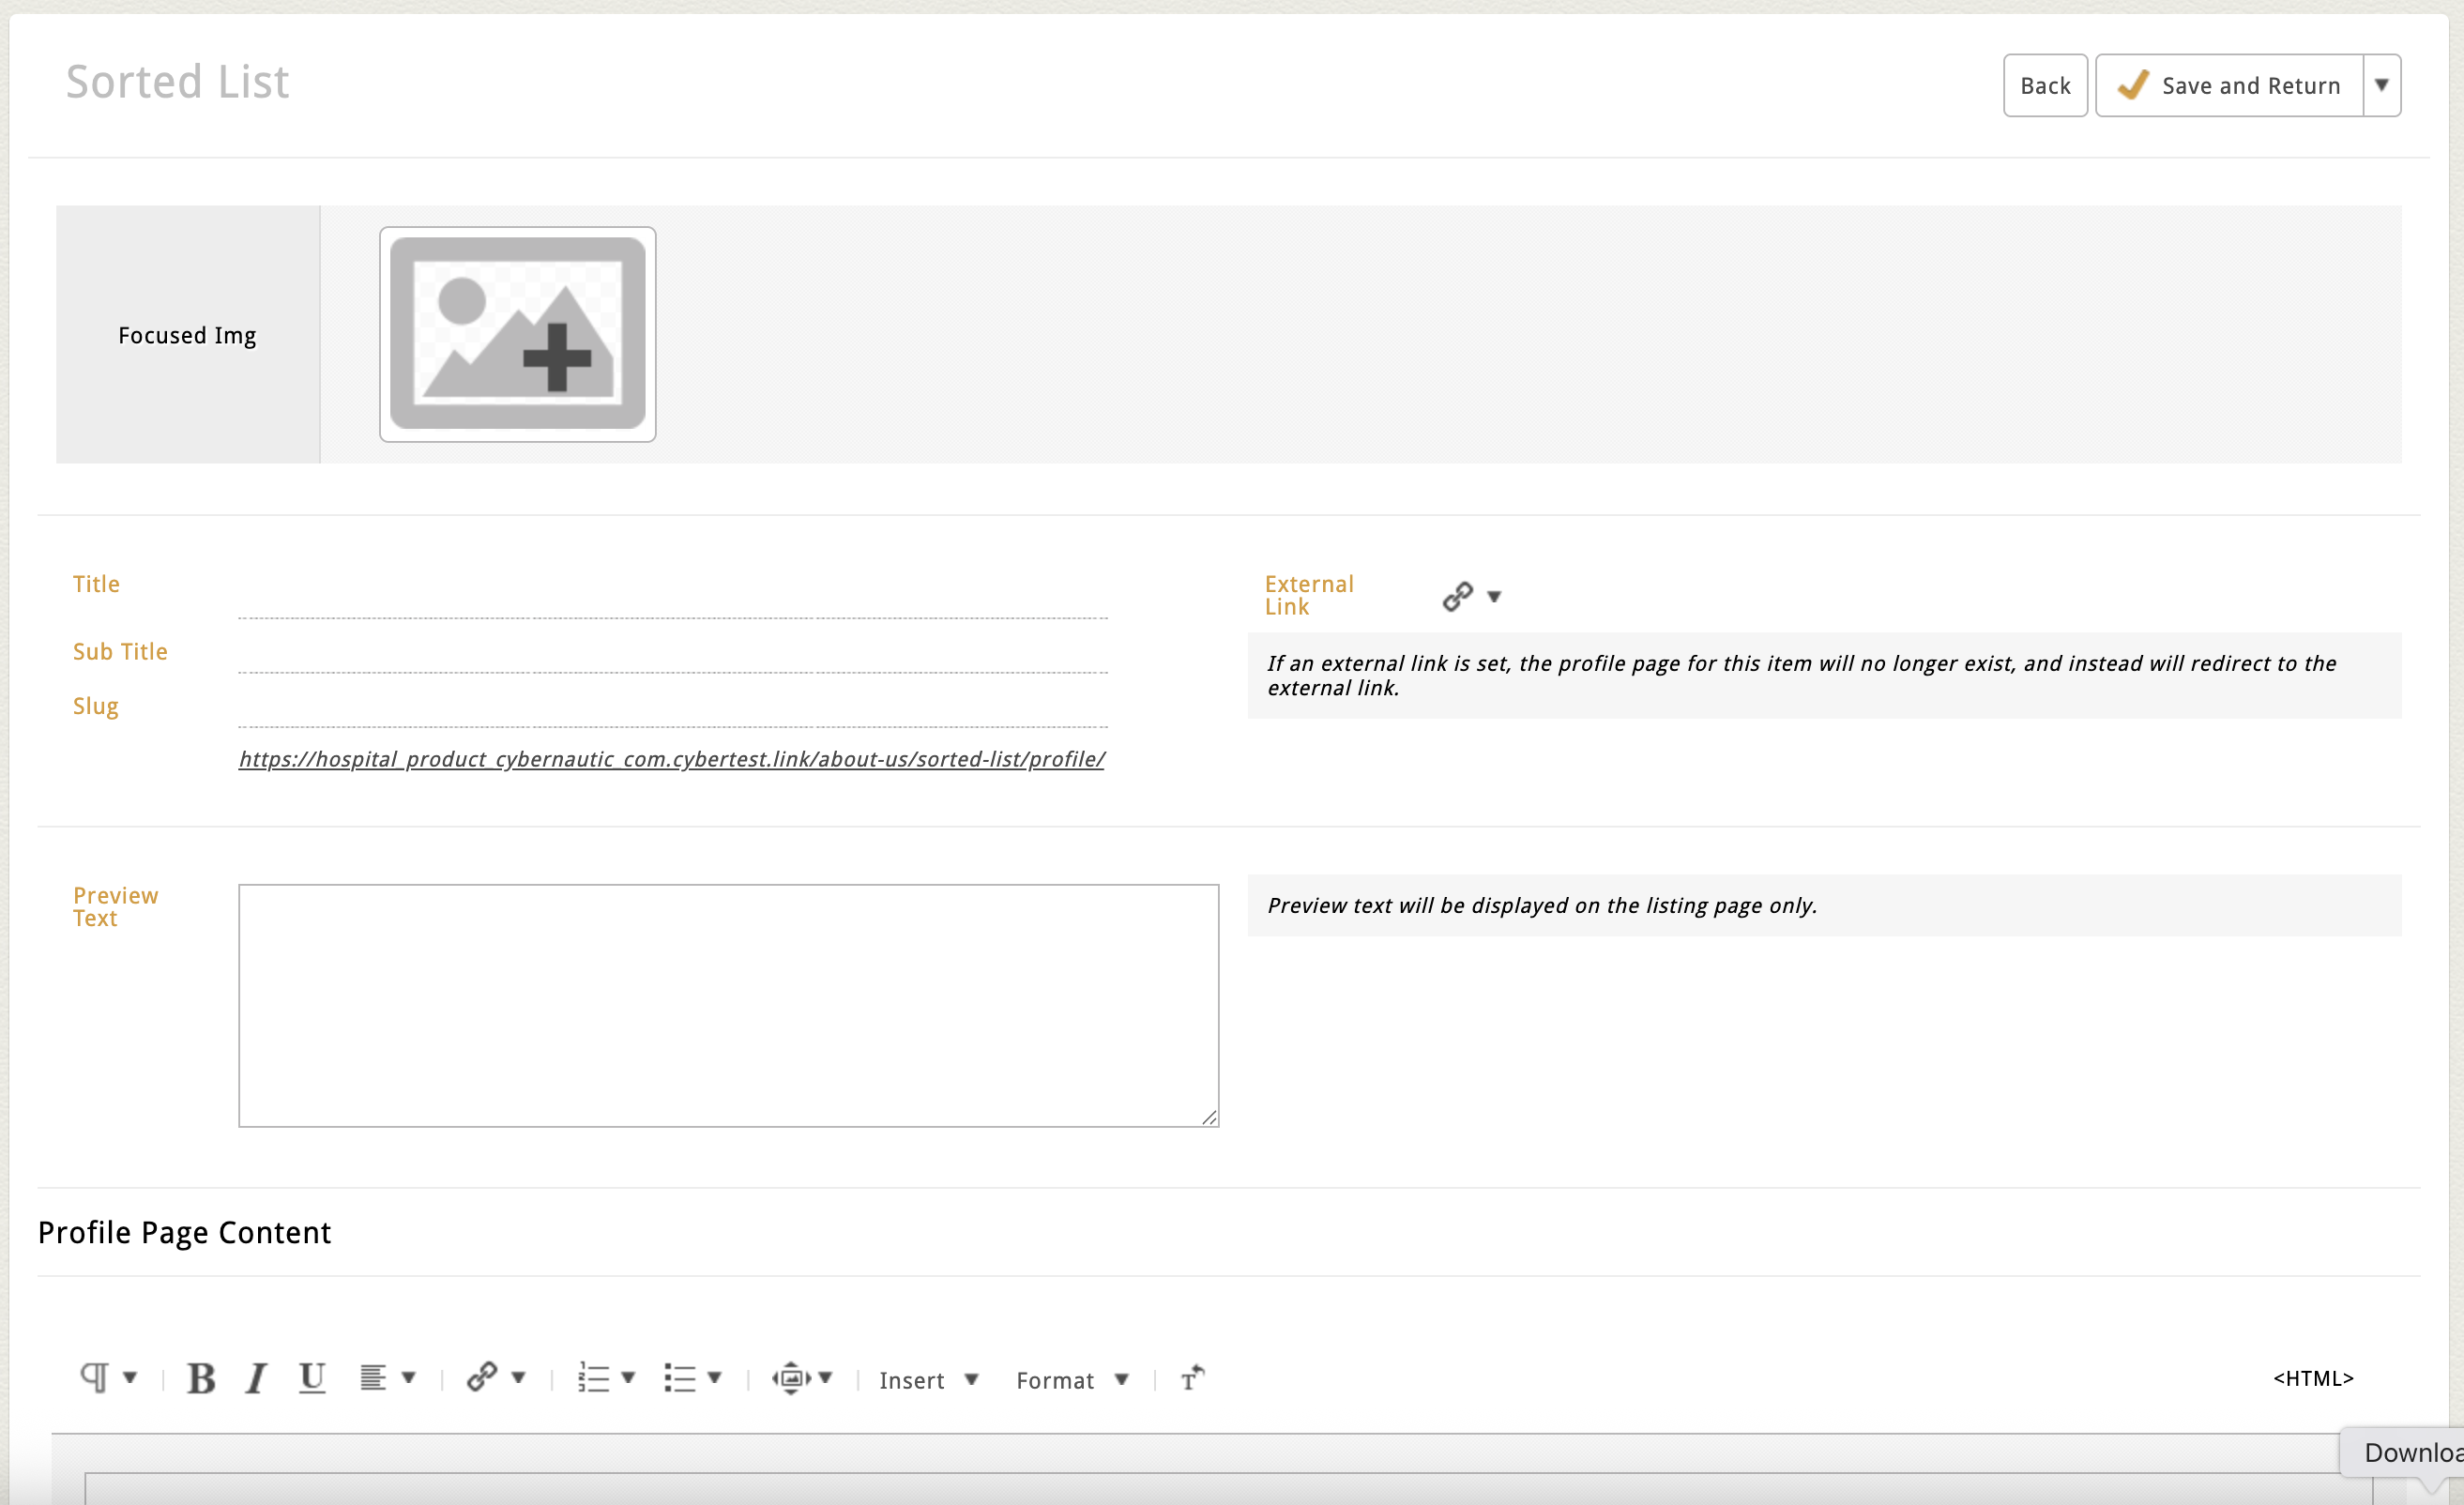Click the clear formatting icon
The width and height of the screenshot is (2464, 1505).
click(x=1192, y=1378)
